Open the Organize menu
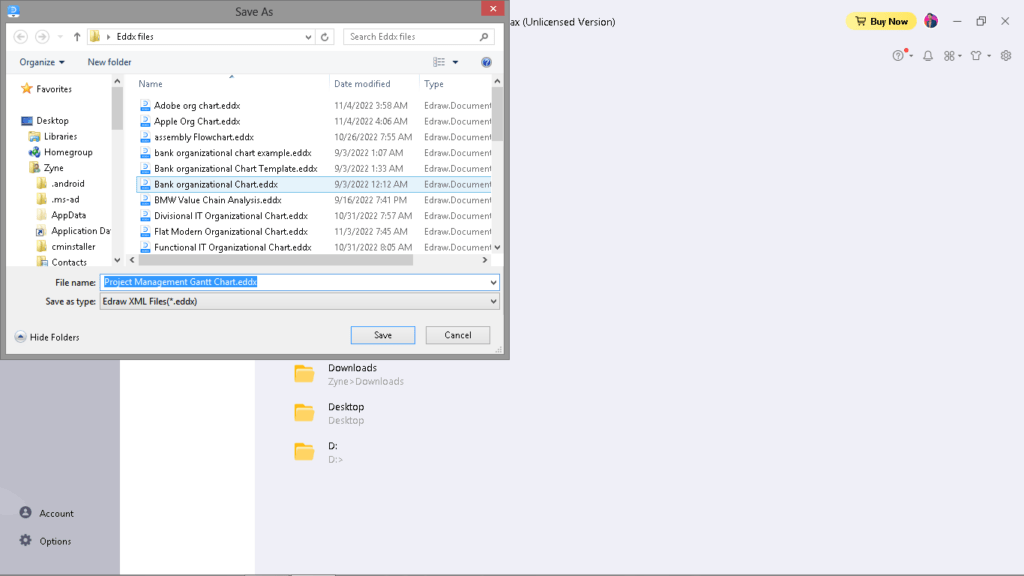The width and height of the screenshot is (1024, 576). pyautogui.click(x=42, y=62)
